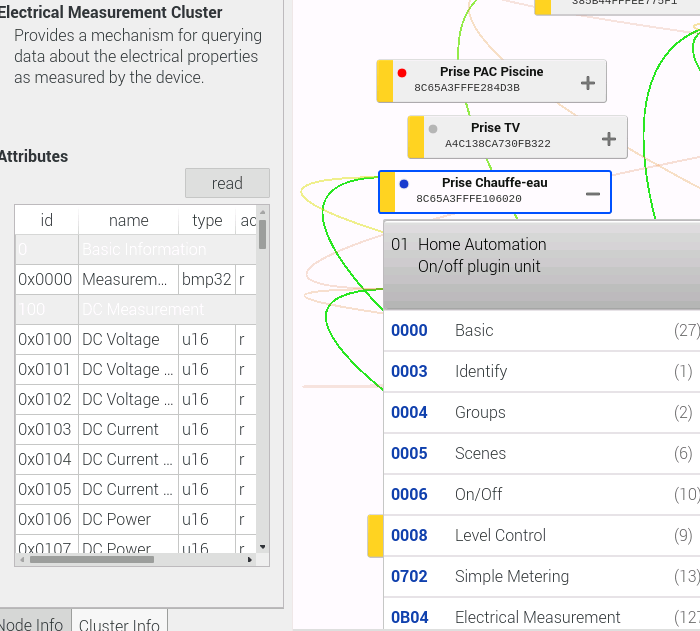Select the Prise TV node title

tap(496, 128)
